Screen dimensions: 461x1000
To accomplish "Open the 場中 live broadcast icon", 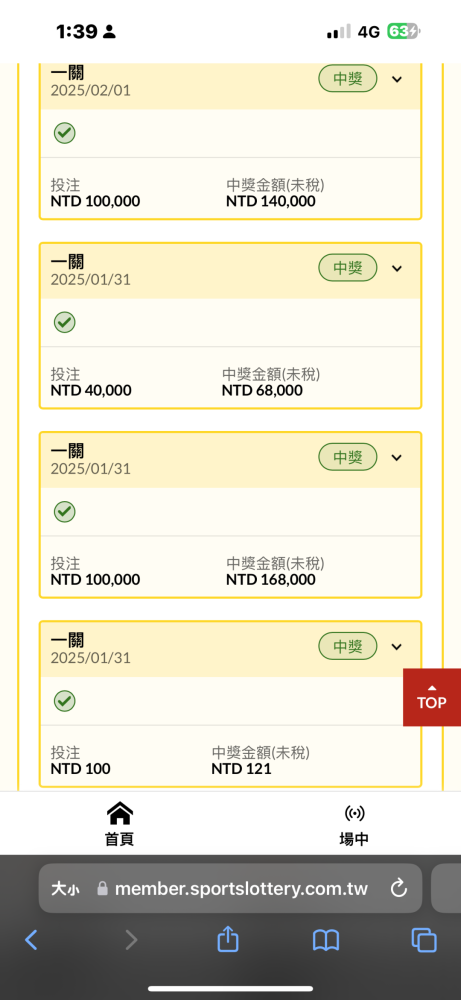I will (355, 824).
